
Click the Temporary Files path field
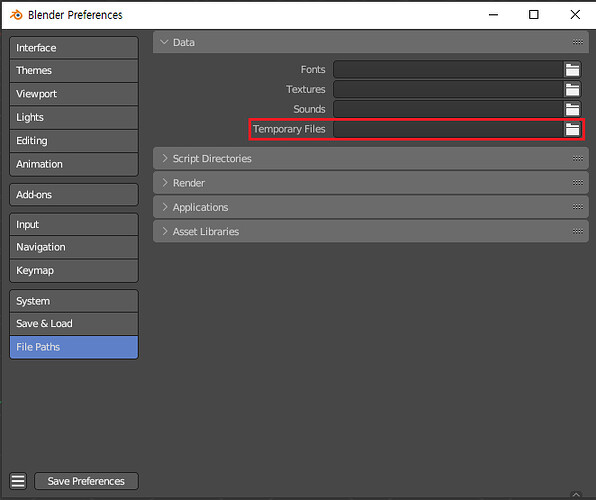pos(449,129)
